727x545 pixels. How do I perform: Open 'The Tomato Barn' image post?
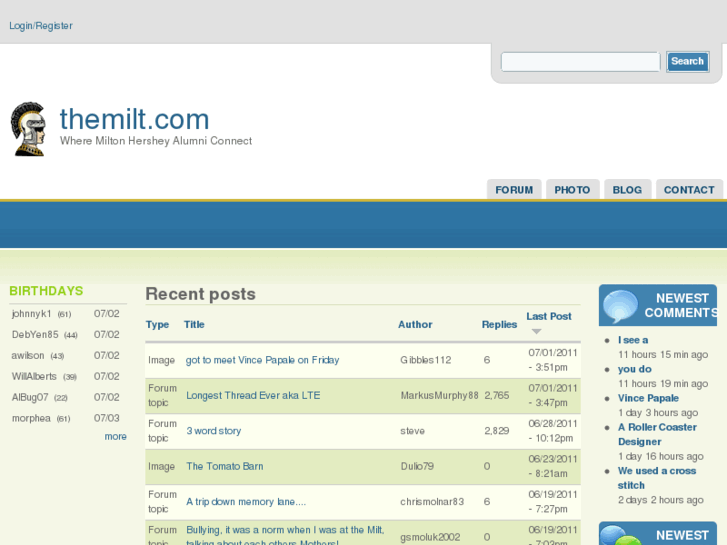pyautogui.click(x=224, y=466)
